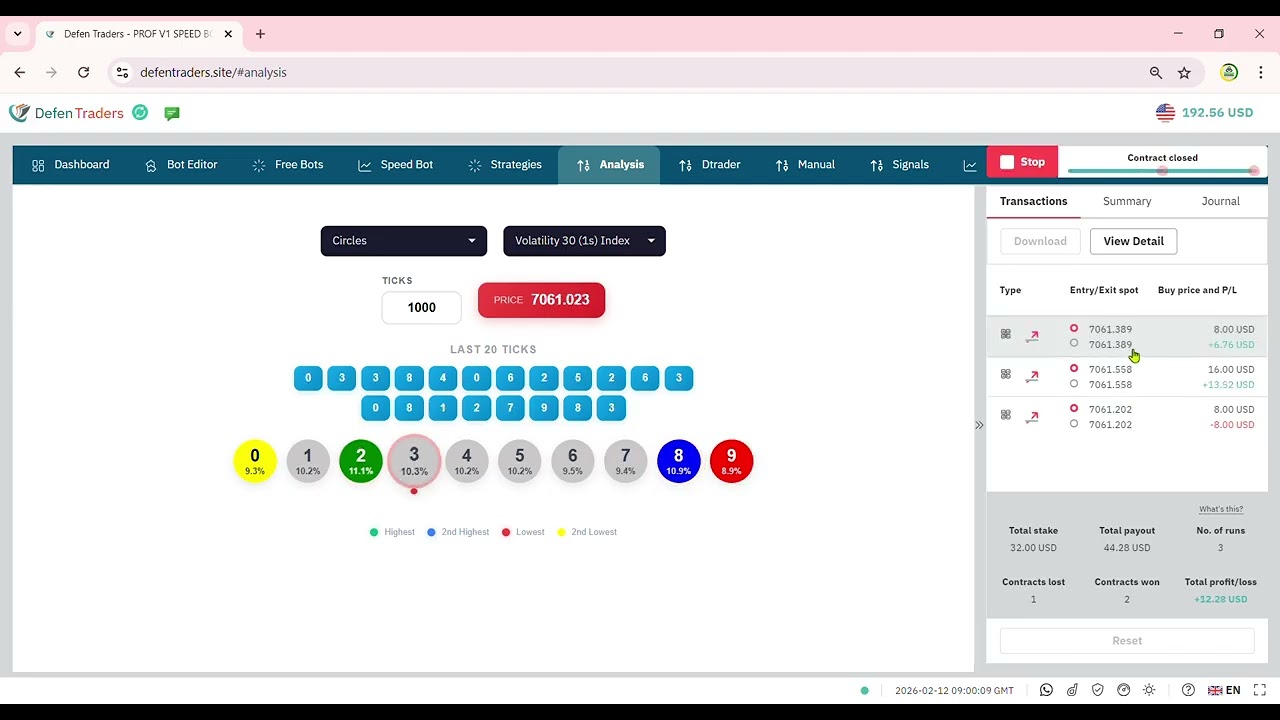Switch to the Summary tab

1127,201
